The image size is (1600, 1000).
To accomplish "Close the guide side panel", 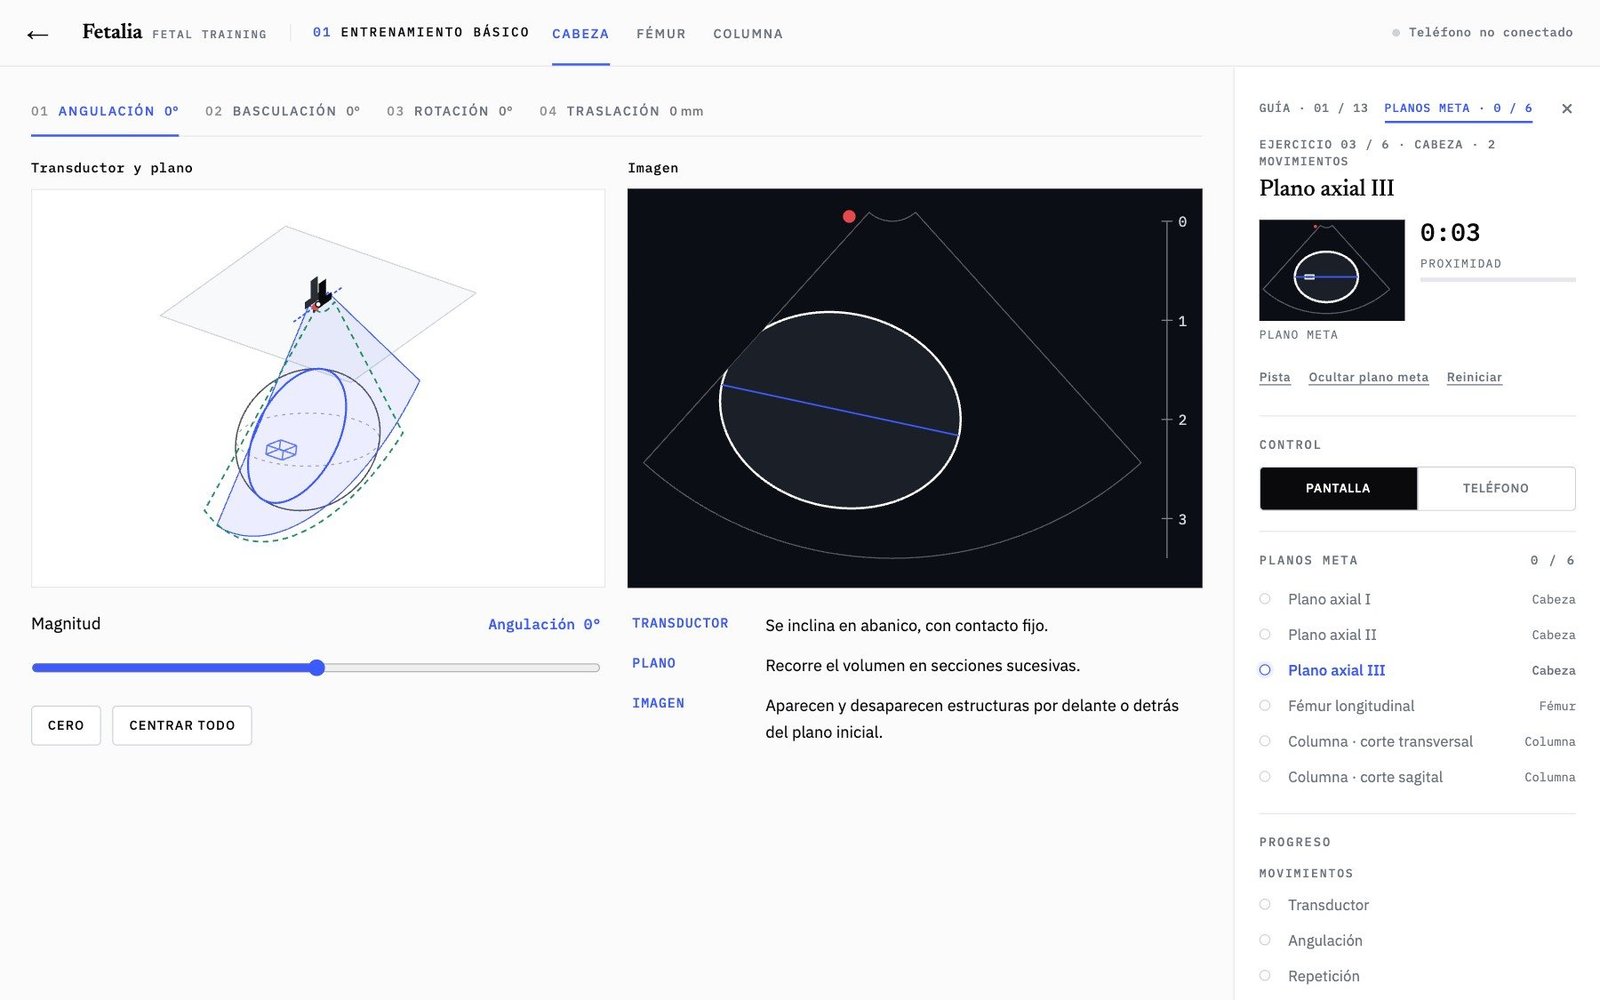I will [x=1567, y=108].
